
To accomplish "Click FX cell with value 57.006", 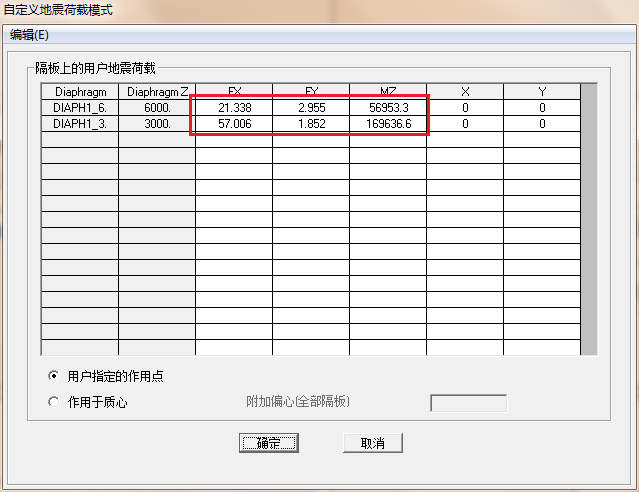I will (234, 124).
